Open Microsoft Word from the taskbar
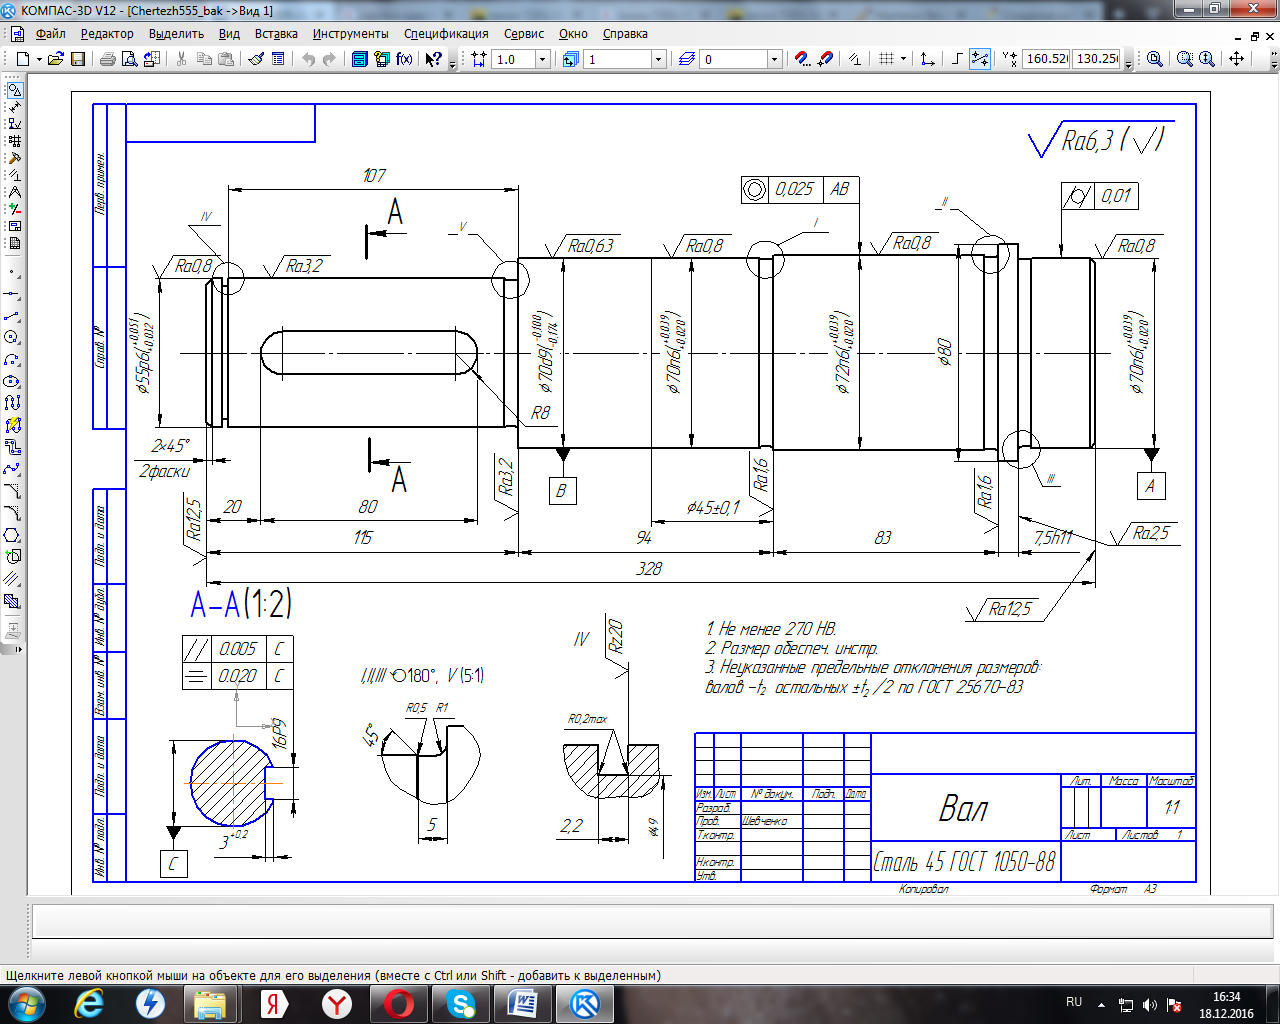Viewport: 1280px width, 1024px height. point(523,1003)
